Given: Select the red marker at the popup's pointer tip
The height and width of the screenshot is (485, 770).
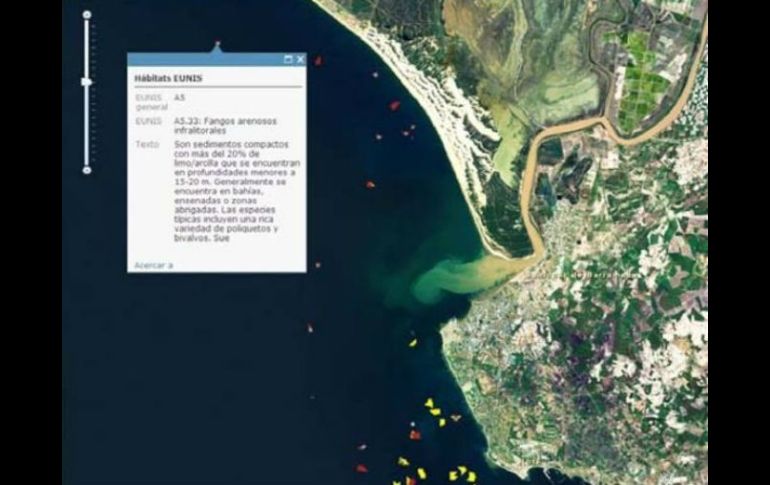Looking at the screenshot, I should 217,43.
